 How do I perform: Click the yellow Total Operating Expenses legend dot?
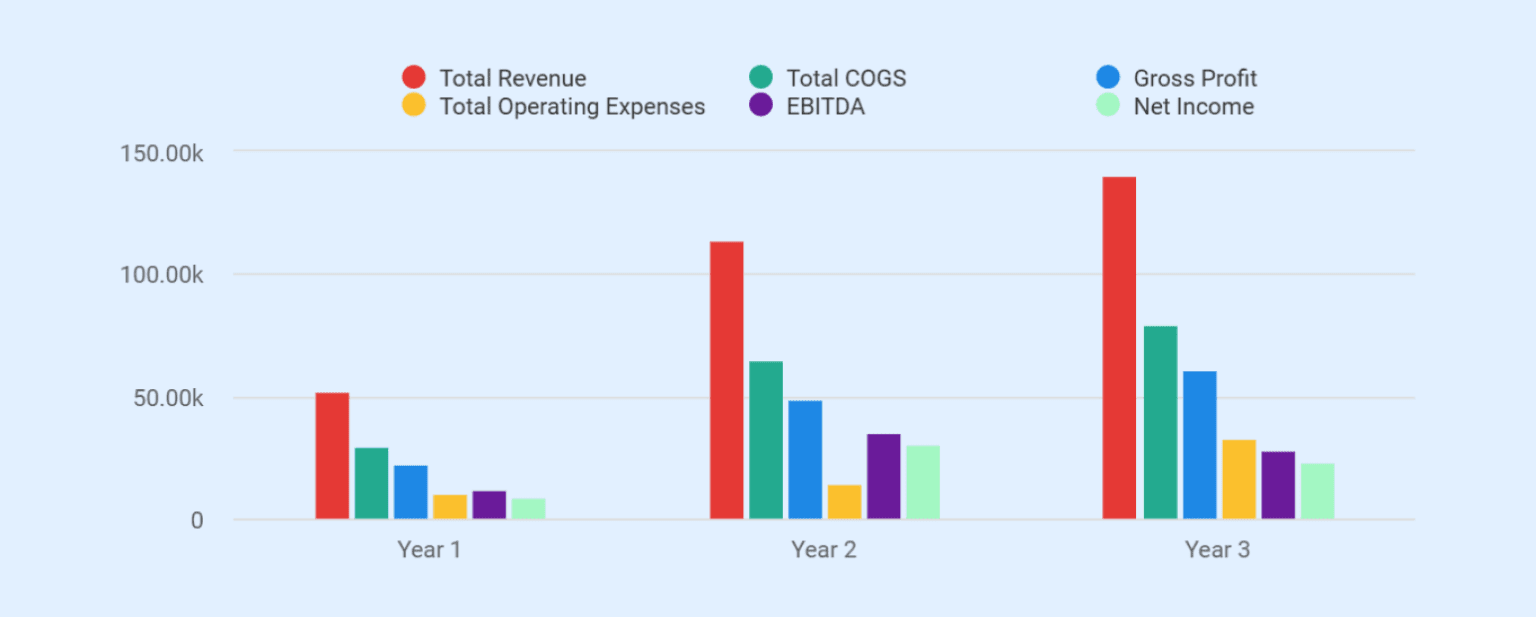(414, 105)
